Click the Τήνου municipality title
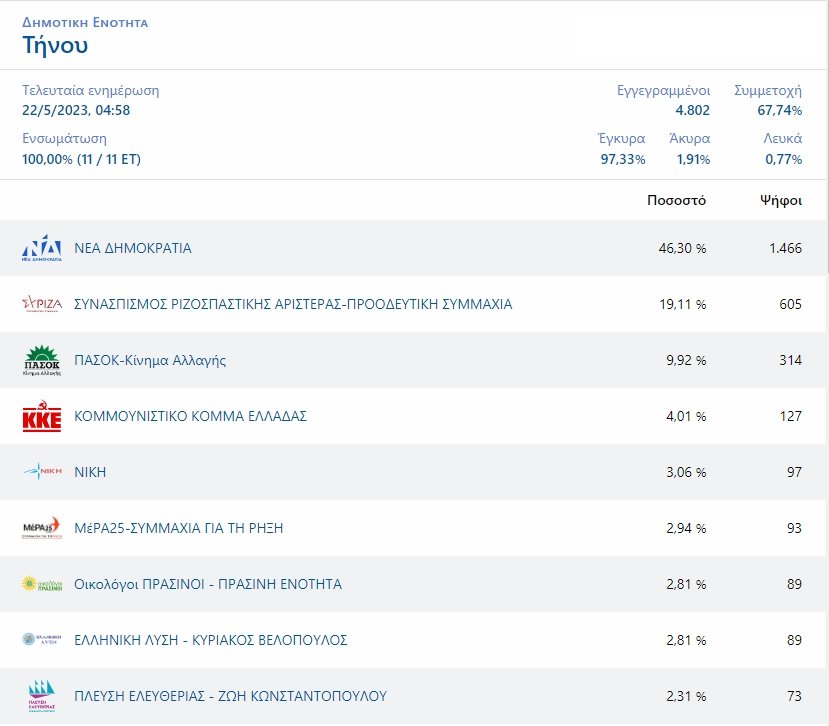 (55, 45)
